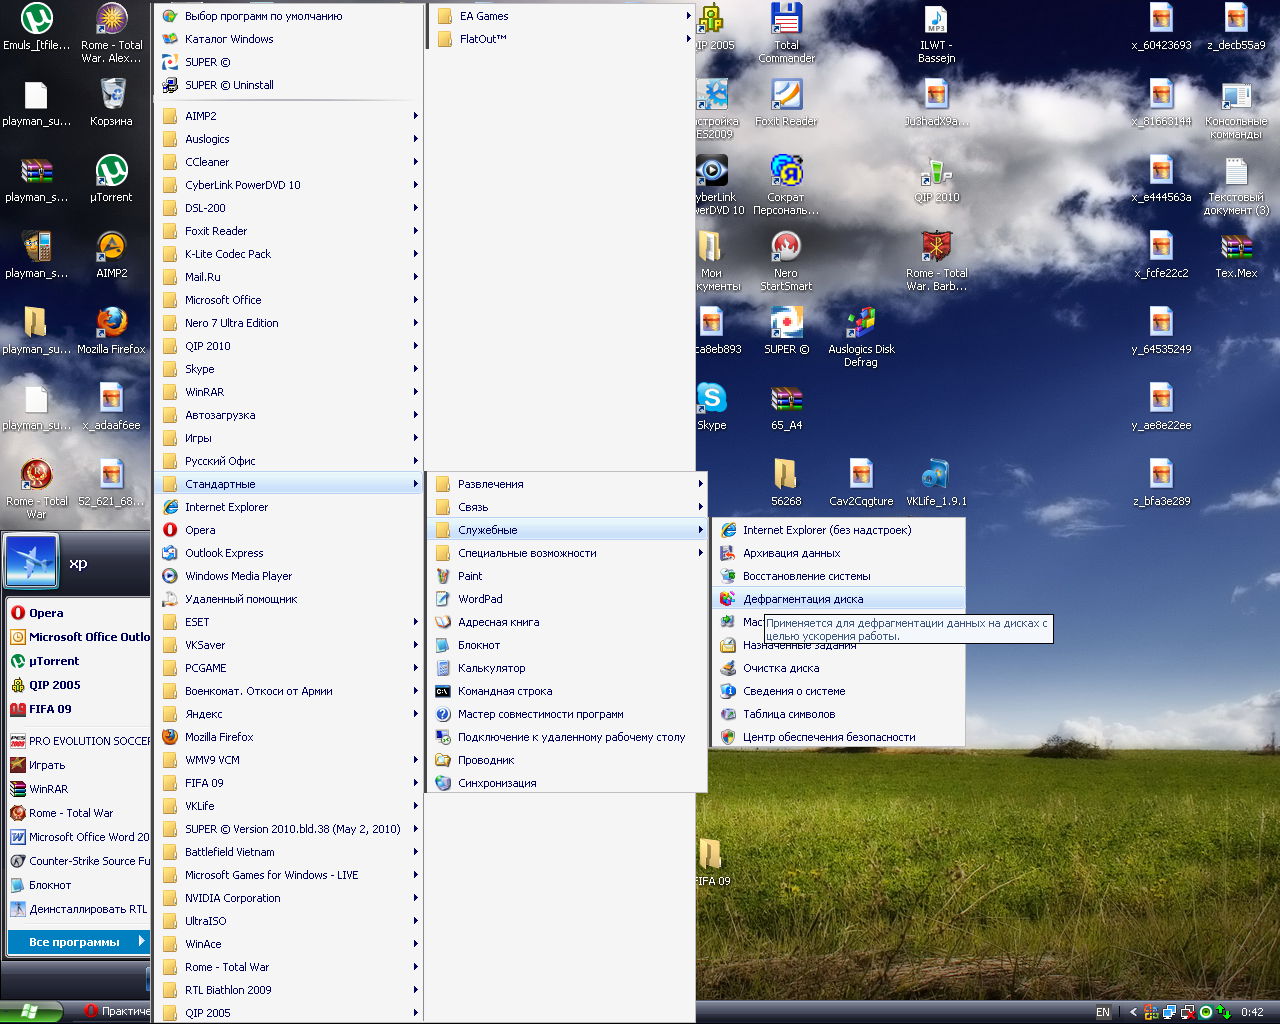Open the Стандартные submenu
The width and height of the screenshot is (1280, 1024).
[x=289, y=484]
